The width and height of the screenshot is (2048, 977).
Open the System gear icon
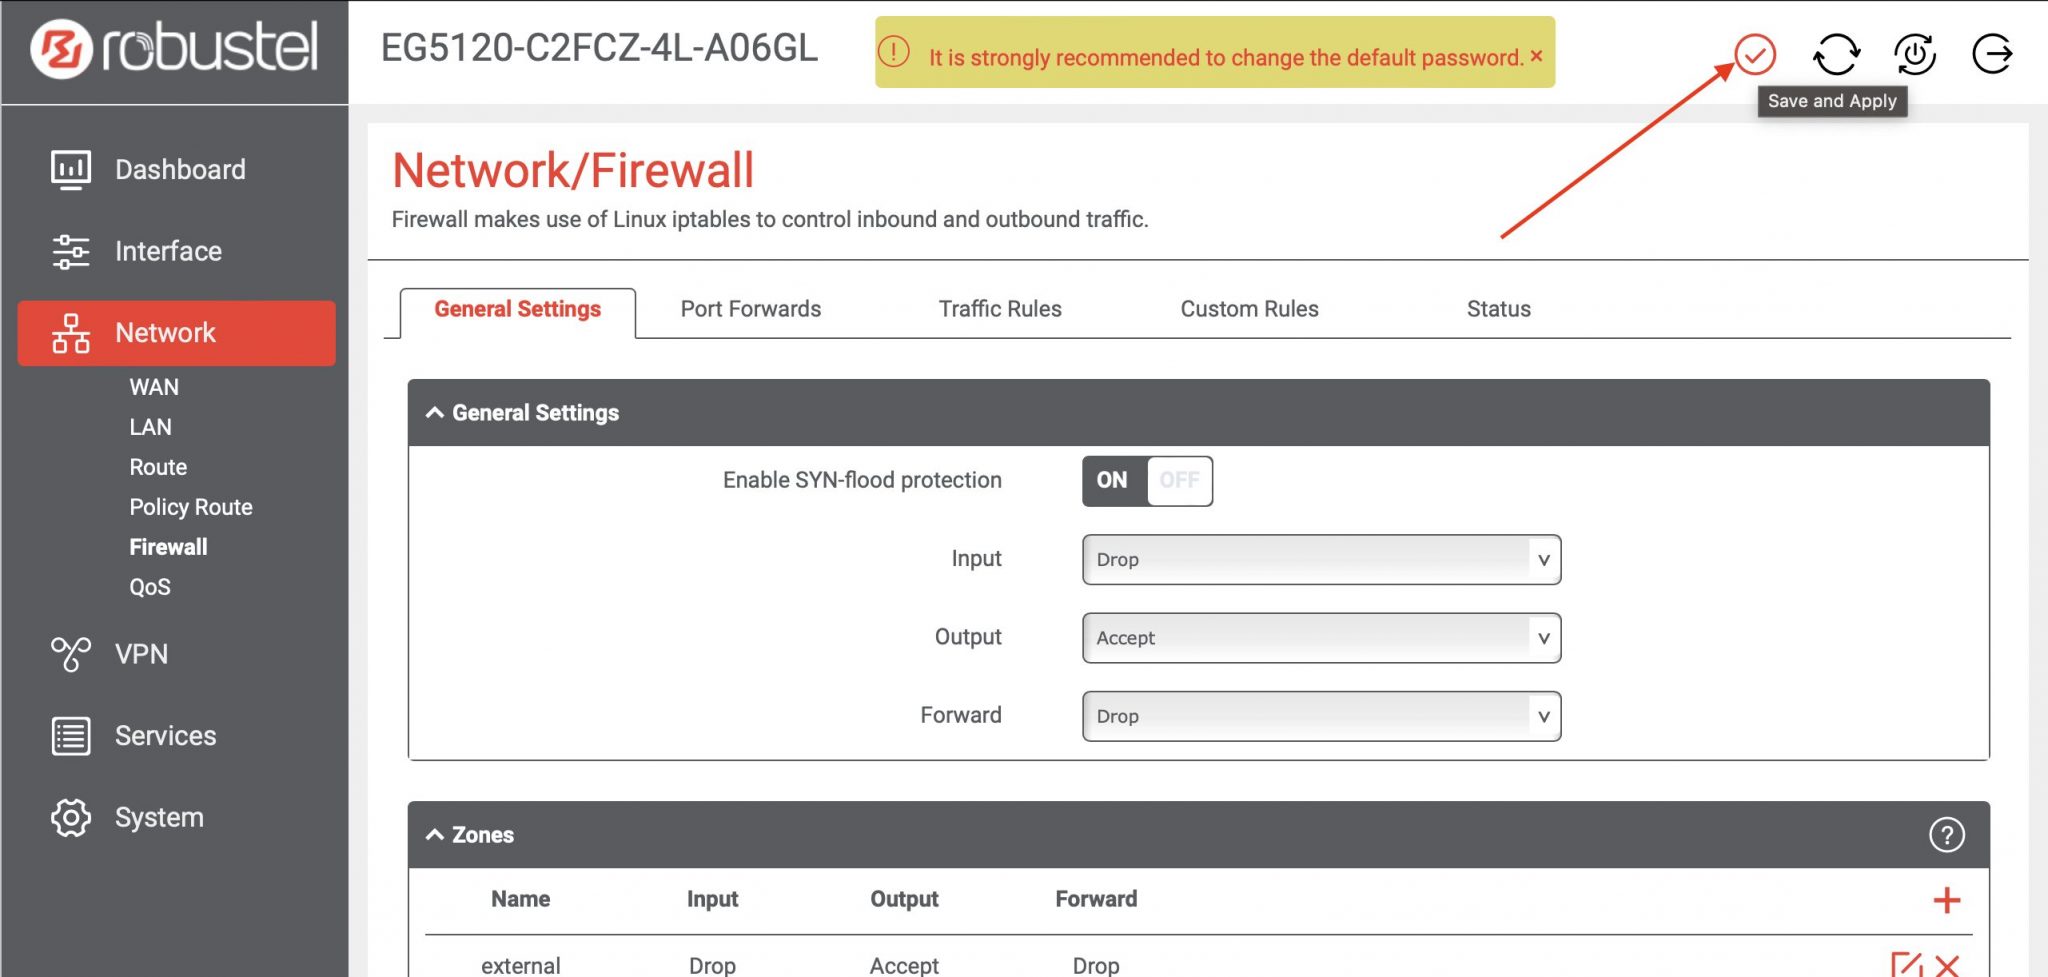pos(69,817)
